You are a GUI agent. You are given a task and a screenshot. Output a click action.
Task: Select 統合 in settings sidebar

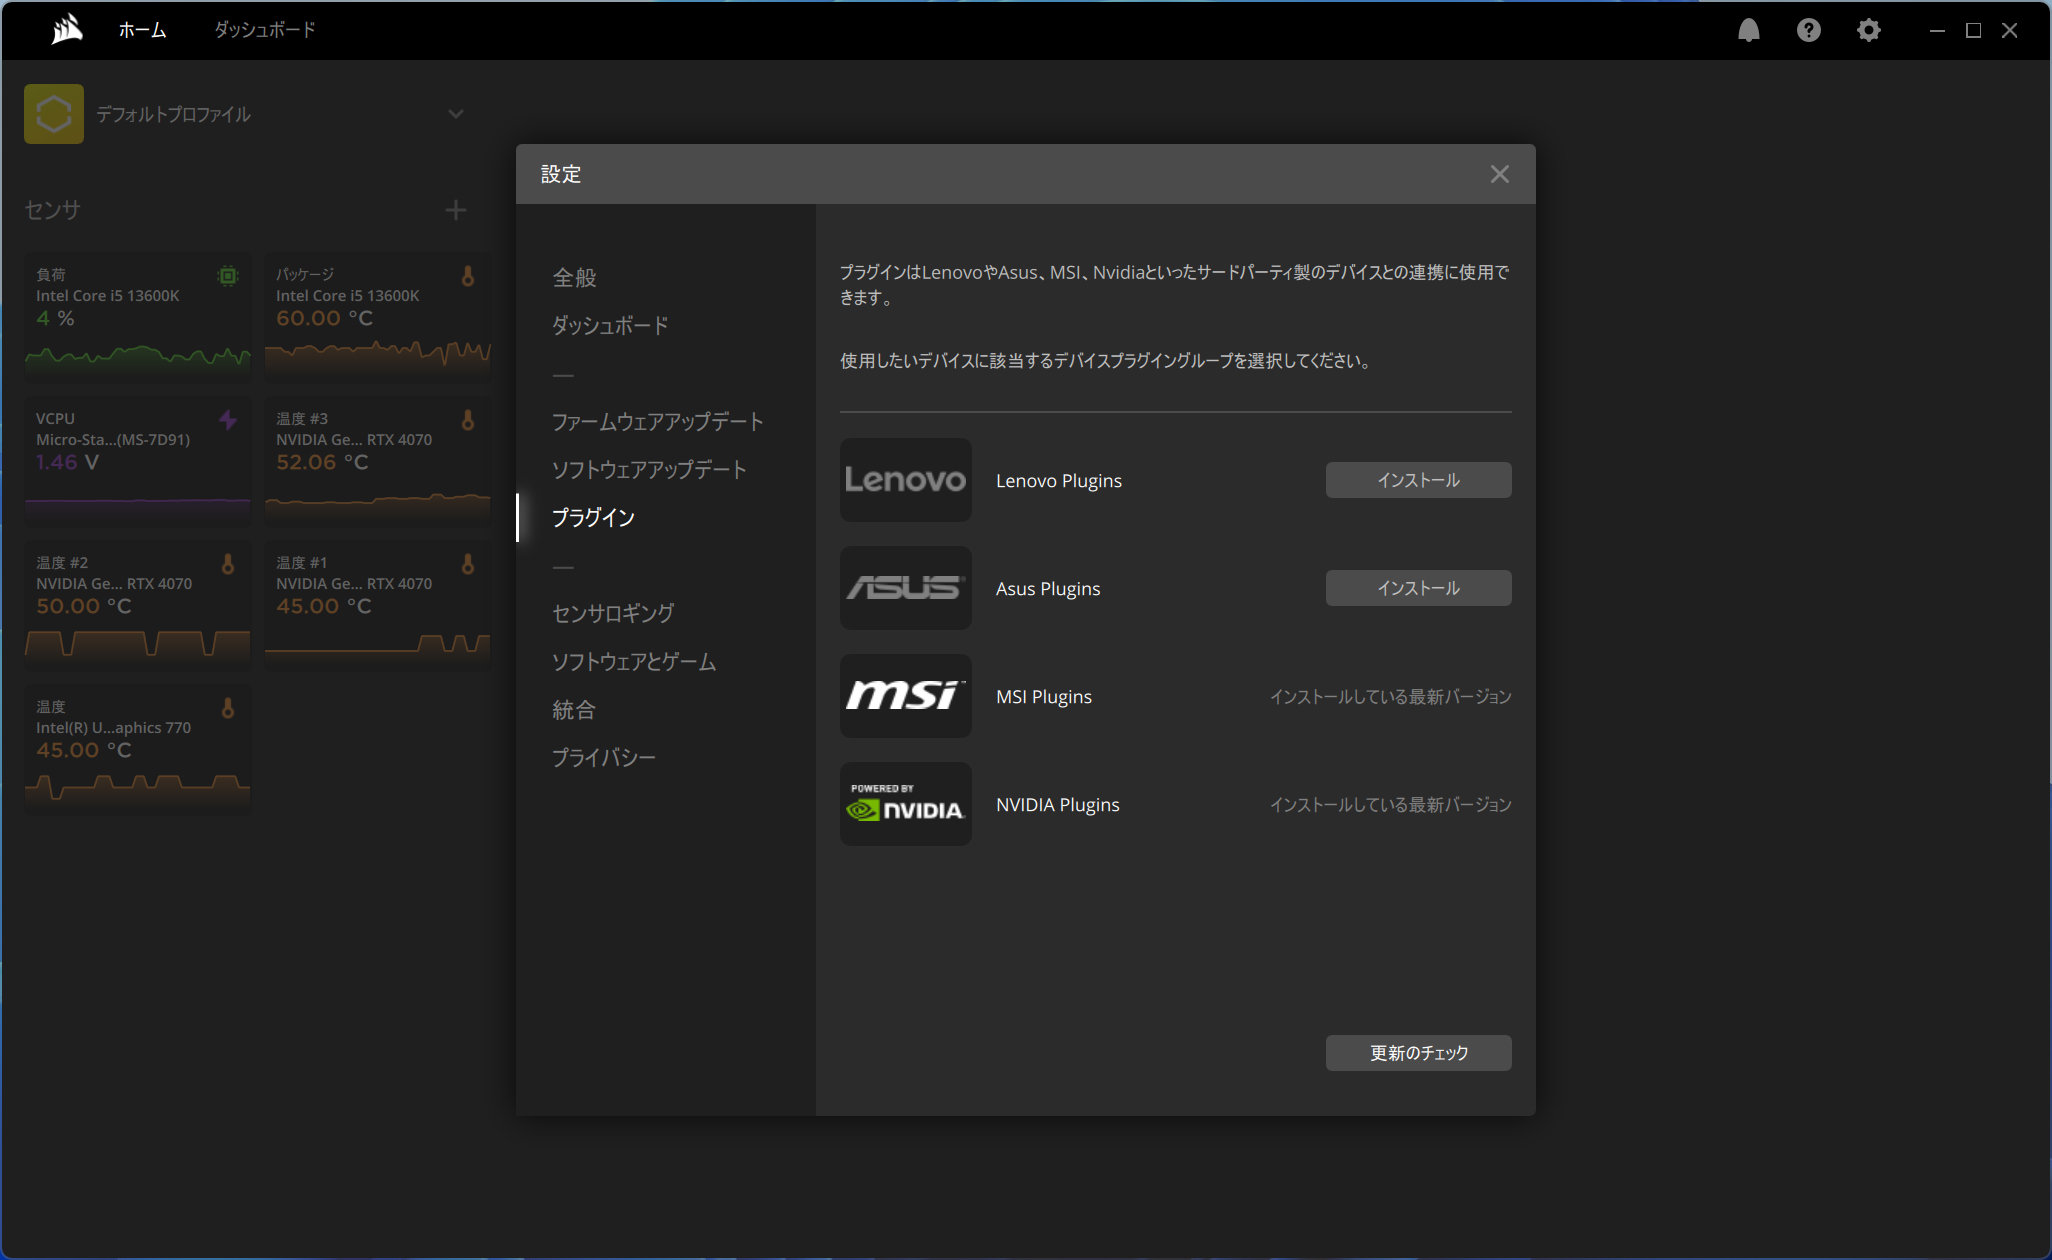click(x=574, y=709)
